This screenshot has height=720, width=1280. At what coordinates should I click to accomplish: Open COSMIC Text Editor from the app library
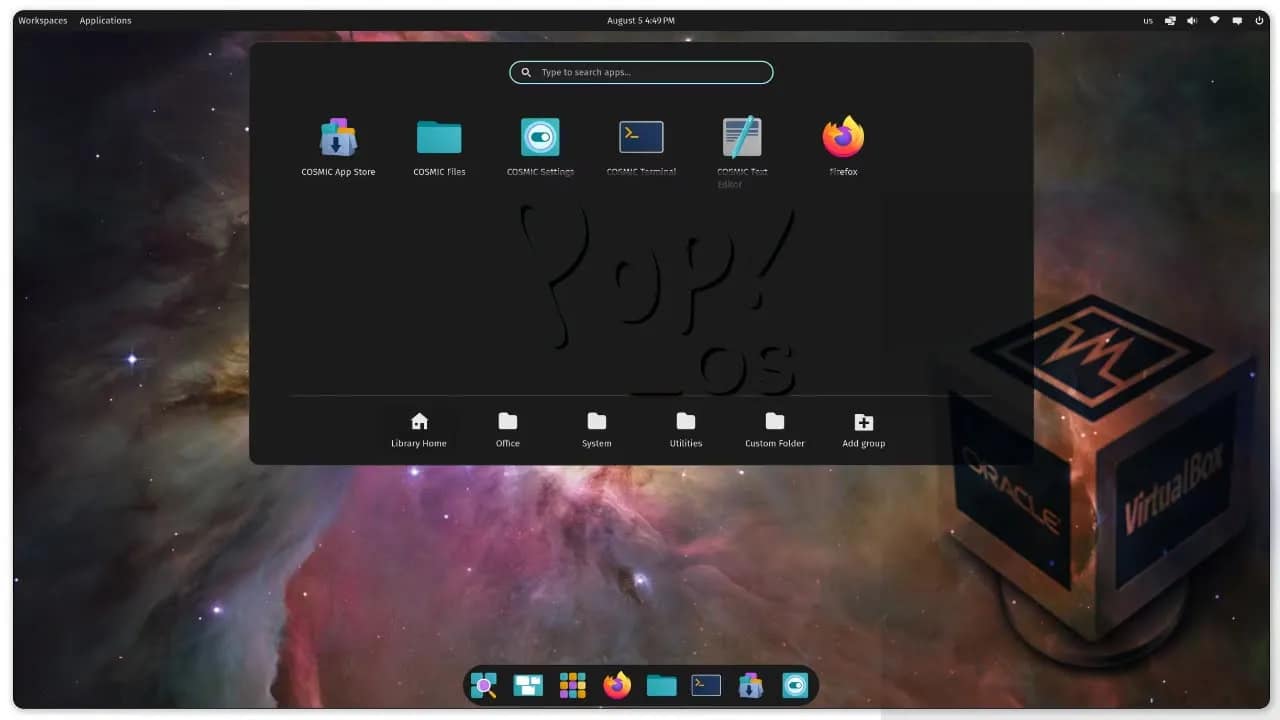coord(741,138)
